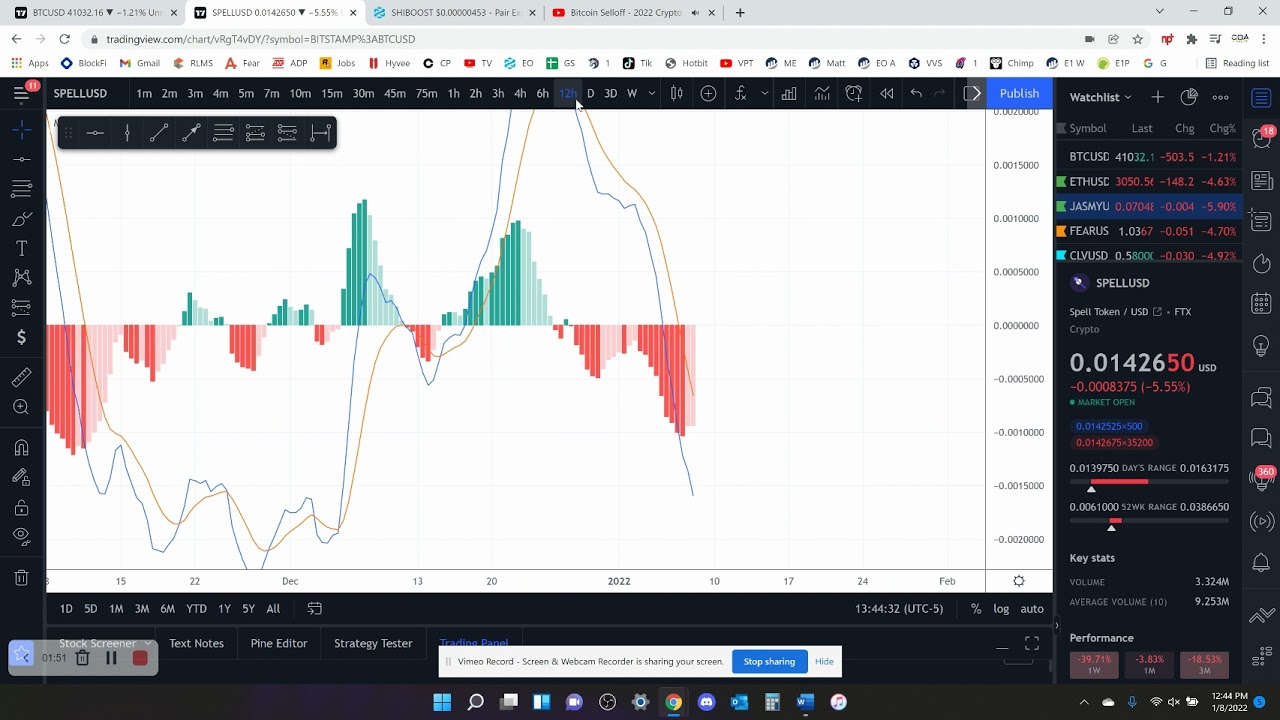1280x720 pixels.
Task: Activate the zoom in magnifier tool
Action: [22, 407]
